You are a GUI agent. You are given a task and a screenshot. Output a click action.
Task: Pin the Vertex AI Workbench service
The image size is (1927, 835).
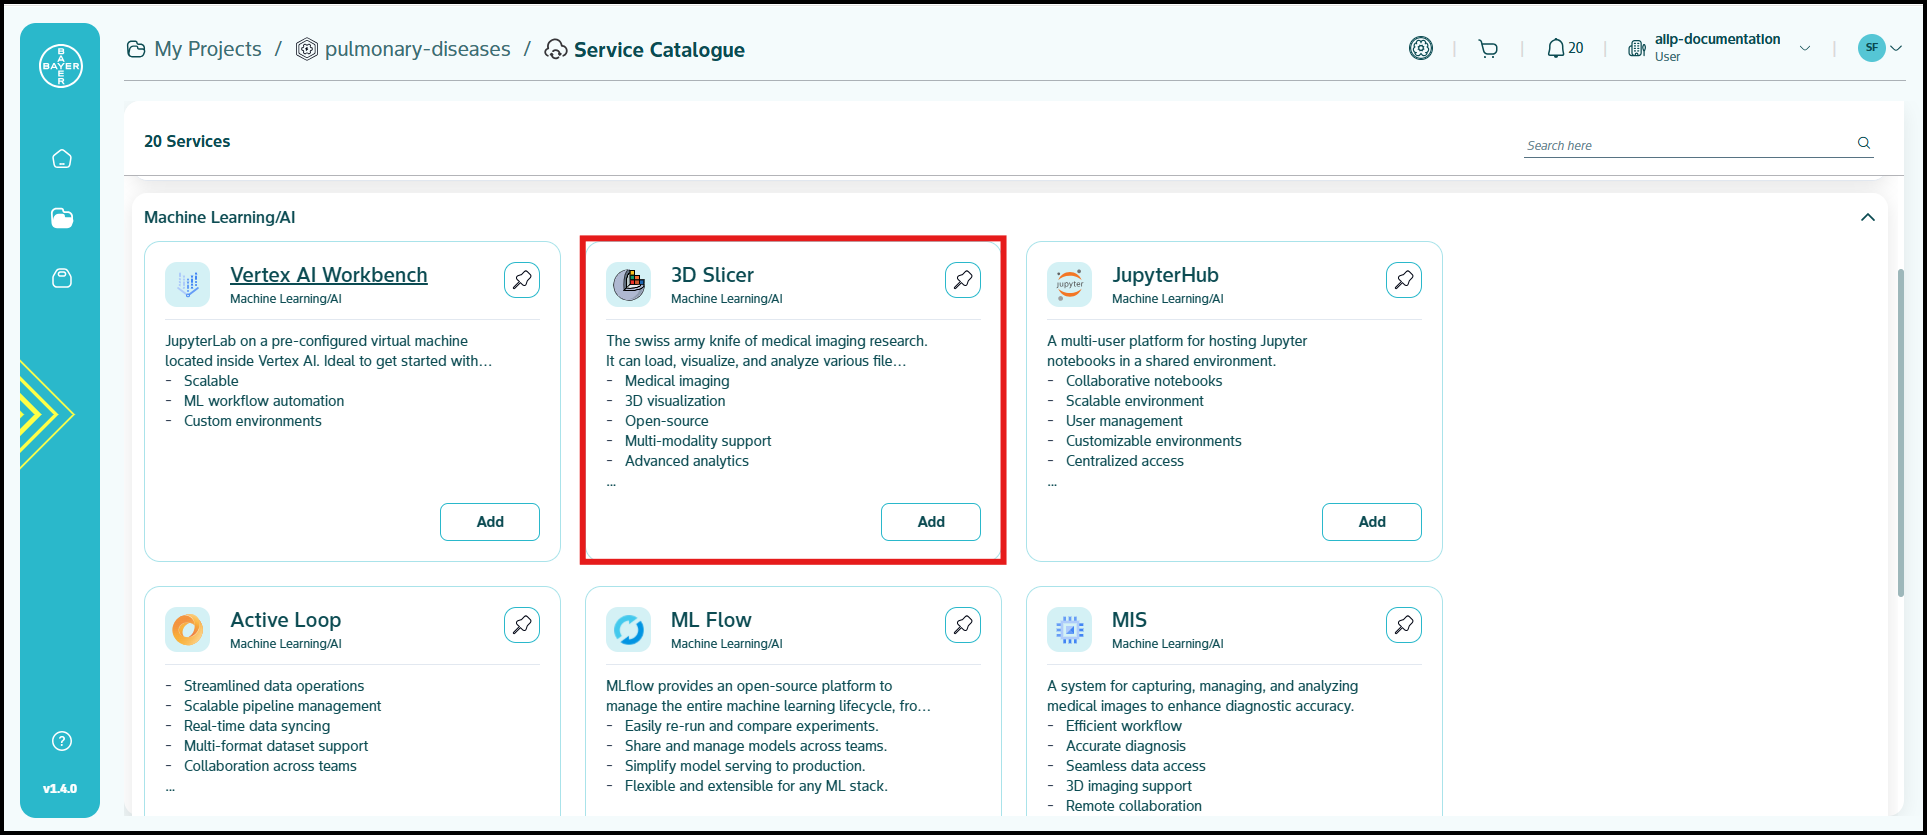(522, 280)
